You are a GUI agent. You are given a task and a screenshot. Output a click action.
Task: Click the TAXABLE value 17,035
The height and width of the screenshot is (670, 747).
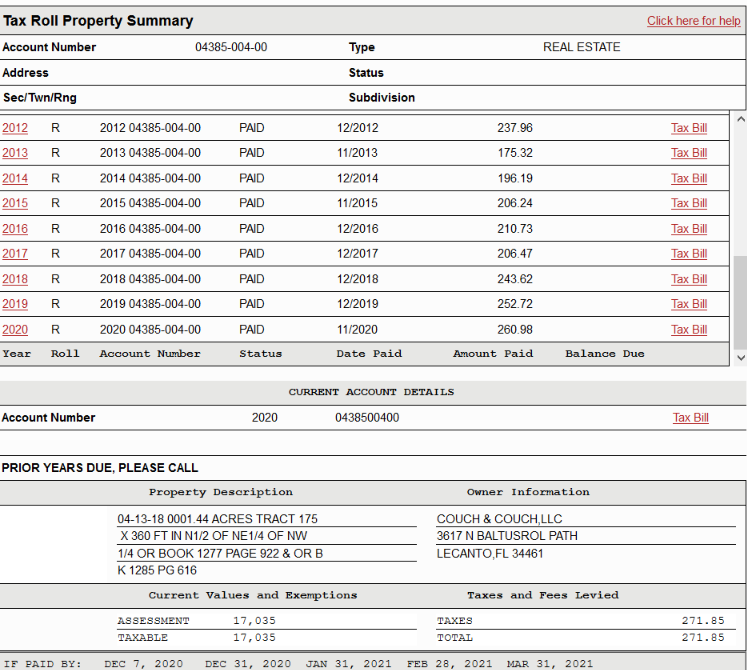[254, 638]
